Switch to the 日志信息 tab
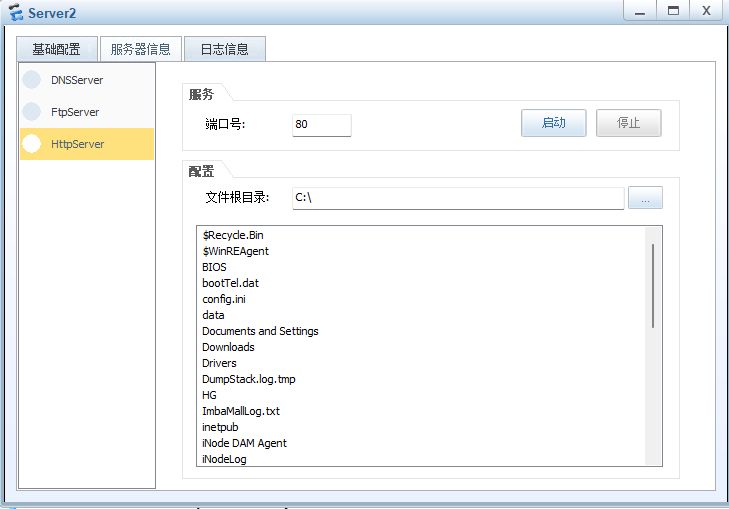729x509 pixels. [x=225, y=49]
